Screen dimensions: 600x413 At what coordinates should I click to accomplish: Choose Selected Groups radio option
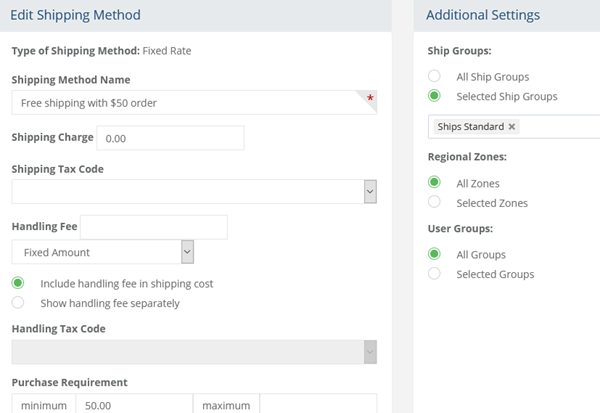[434, 274]
